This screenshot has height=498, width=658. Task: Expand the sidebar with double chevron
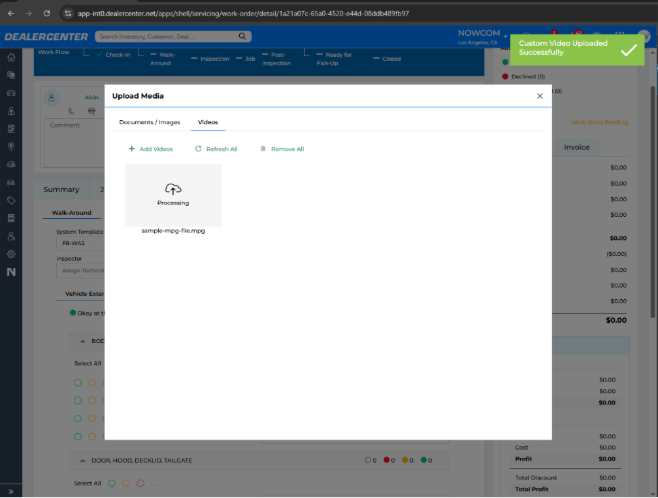click(11, 491)
